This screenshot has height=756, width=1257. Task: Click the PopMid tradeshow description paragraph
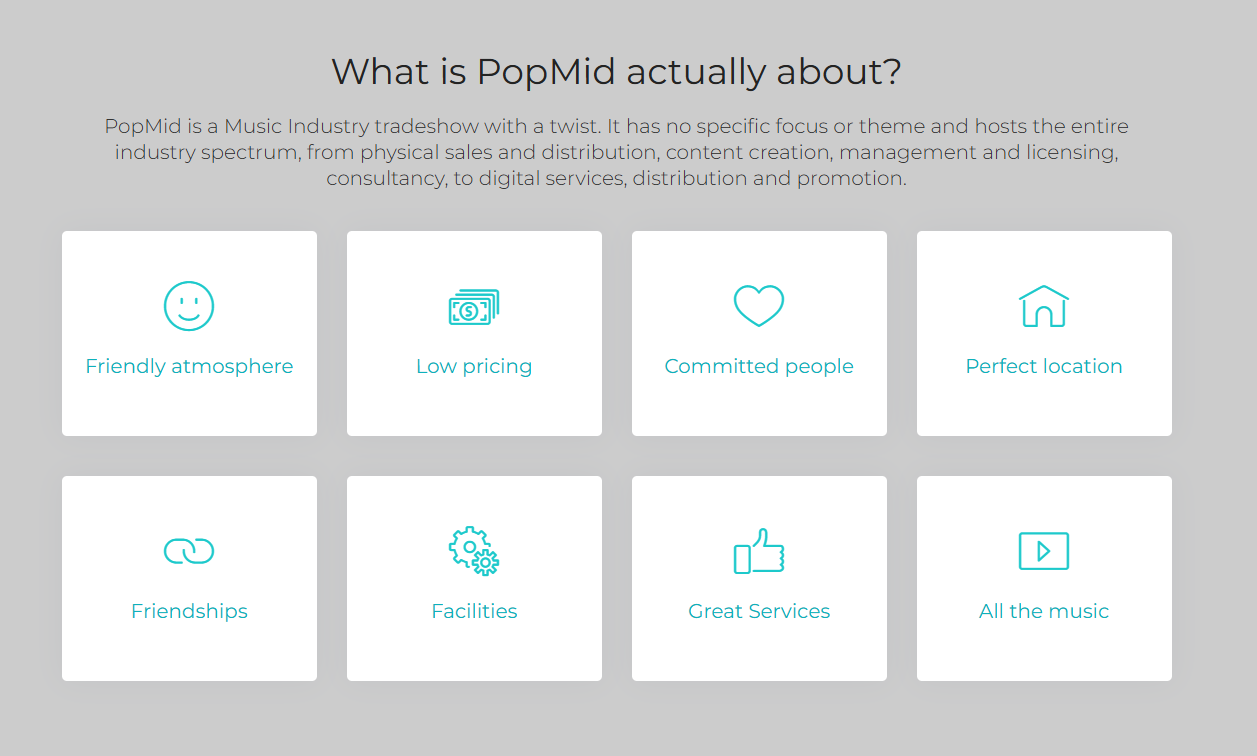click(616, 153)
